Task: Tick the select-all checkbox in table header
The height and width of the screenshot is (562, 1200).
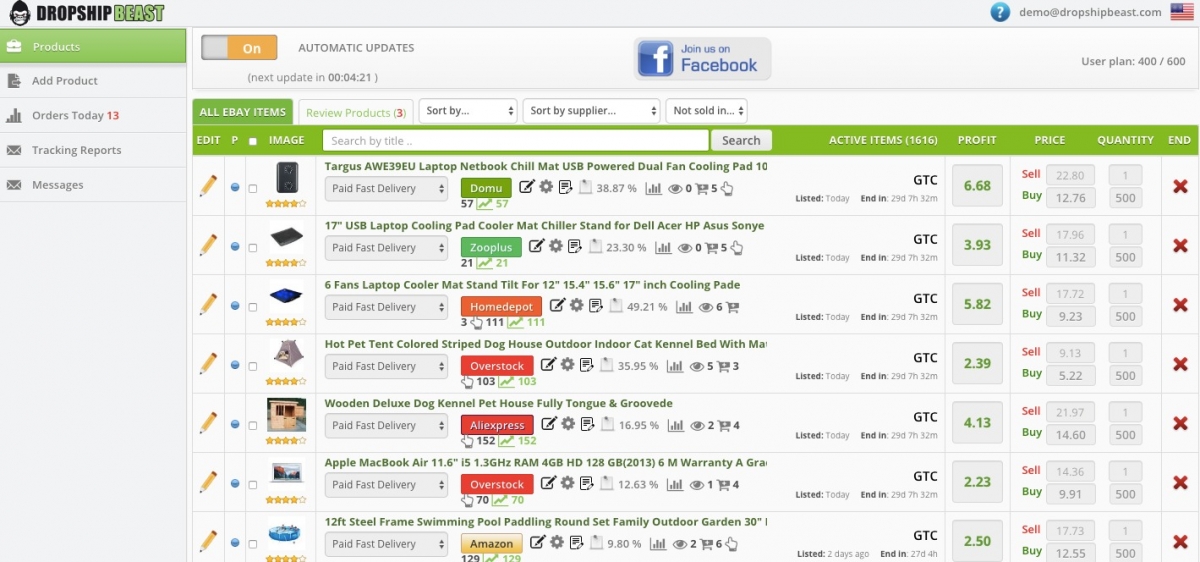Action: (252, 141)
